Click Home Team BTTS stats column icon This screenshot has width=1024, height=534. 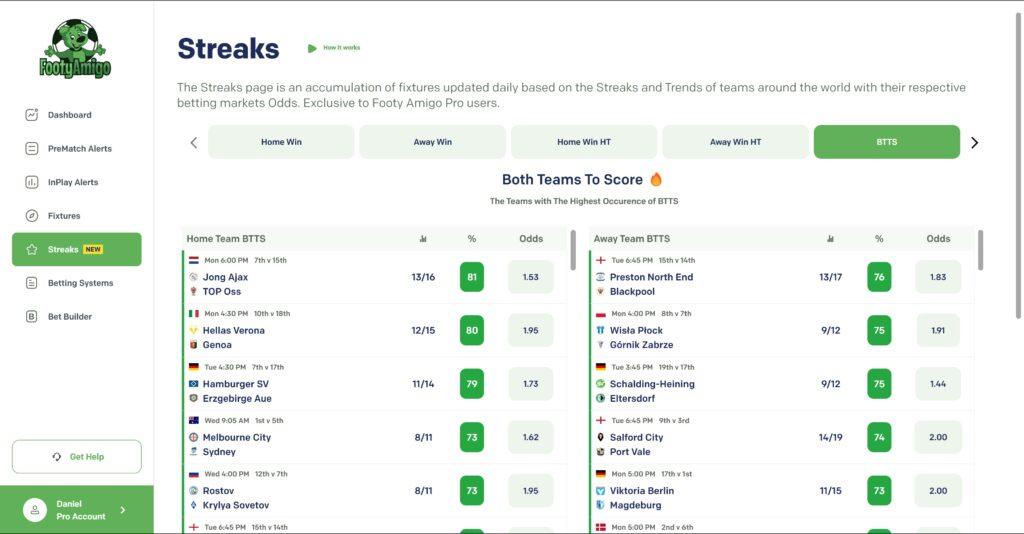423,239
